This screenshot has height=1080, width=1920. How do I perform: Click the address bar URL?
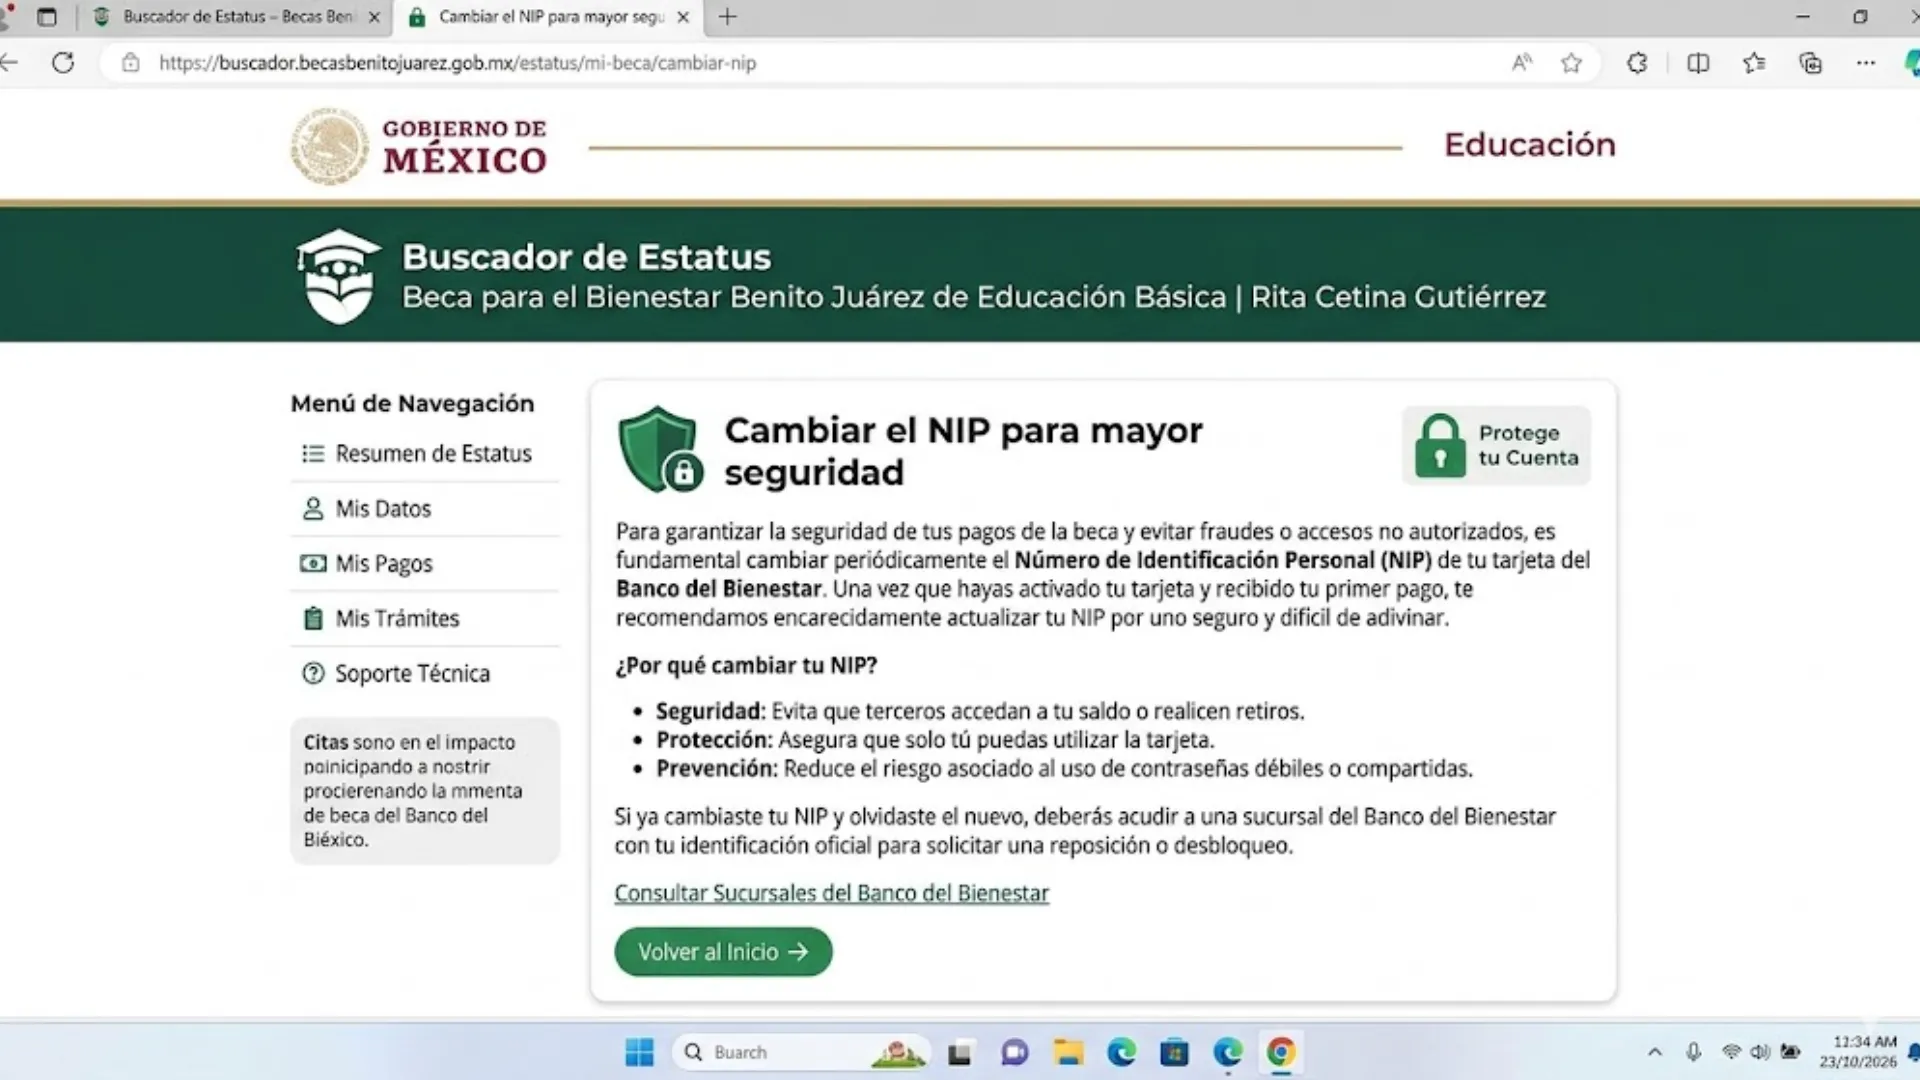[x=457, y=63]
